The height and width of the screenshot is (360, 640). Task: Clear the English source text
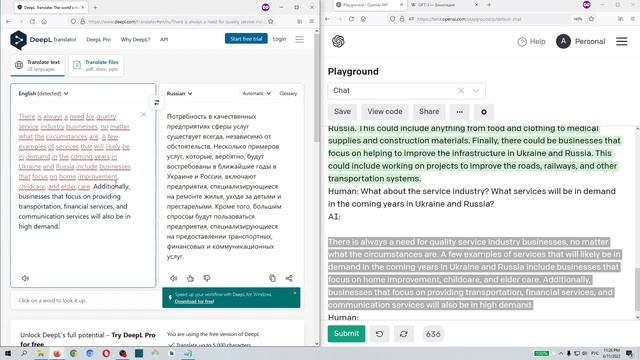143,114
